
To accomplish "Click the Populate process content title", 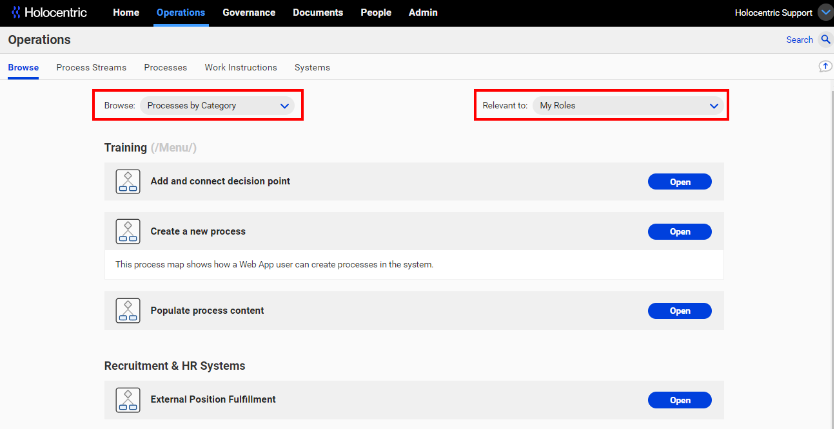I will point(207,311).
